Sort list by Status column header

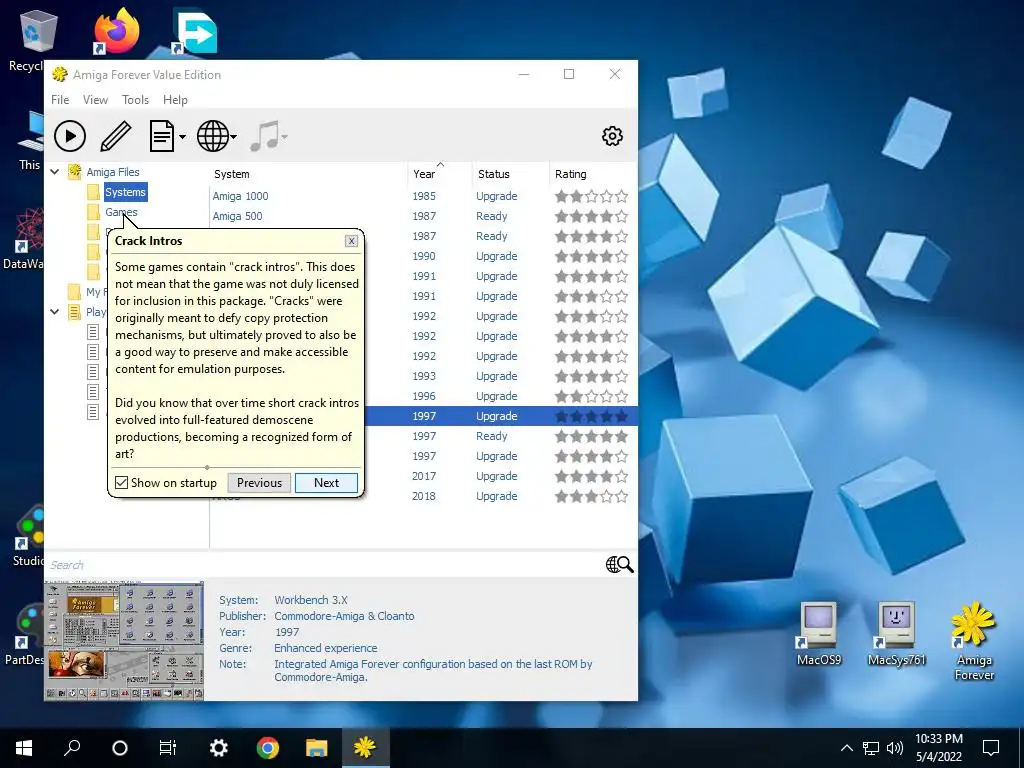point(494,174)
